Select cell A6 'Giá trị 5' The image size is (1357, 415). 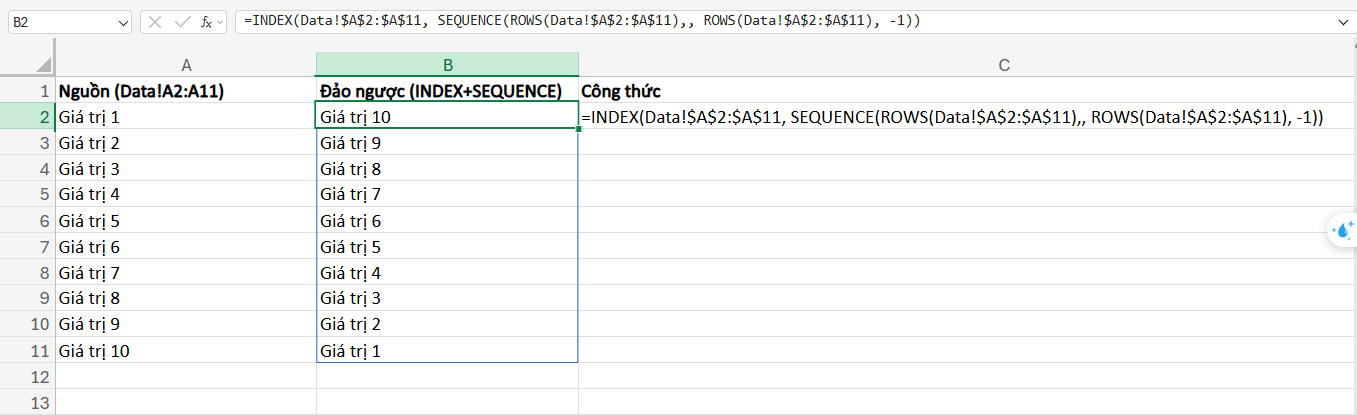(186, 221)
